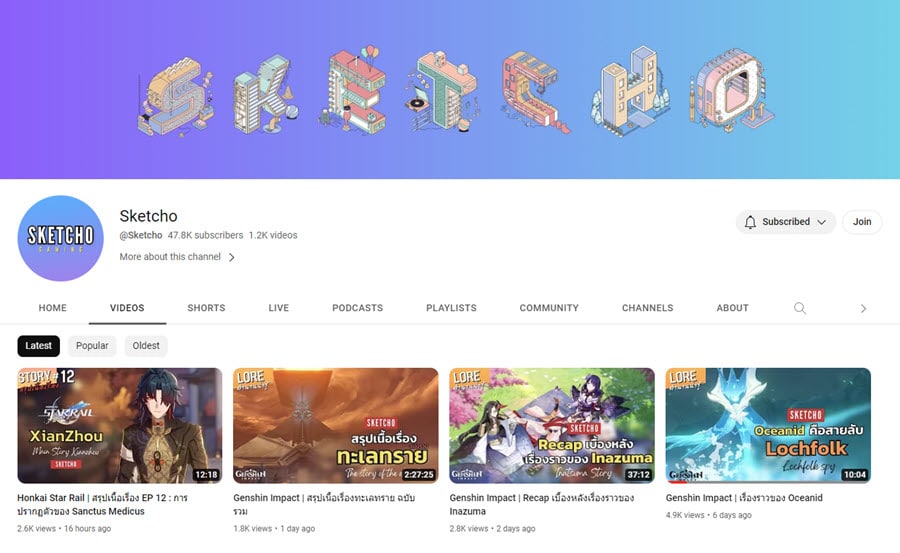Switch to the PLAYLISTS tab
This screenshot has height=553, width=900.
pos(451,308)
